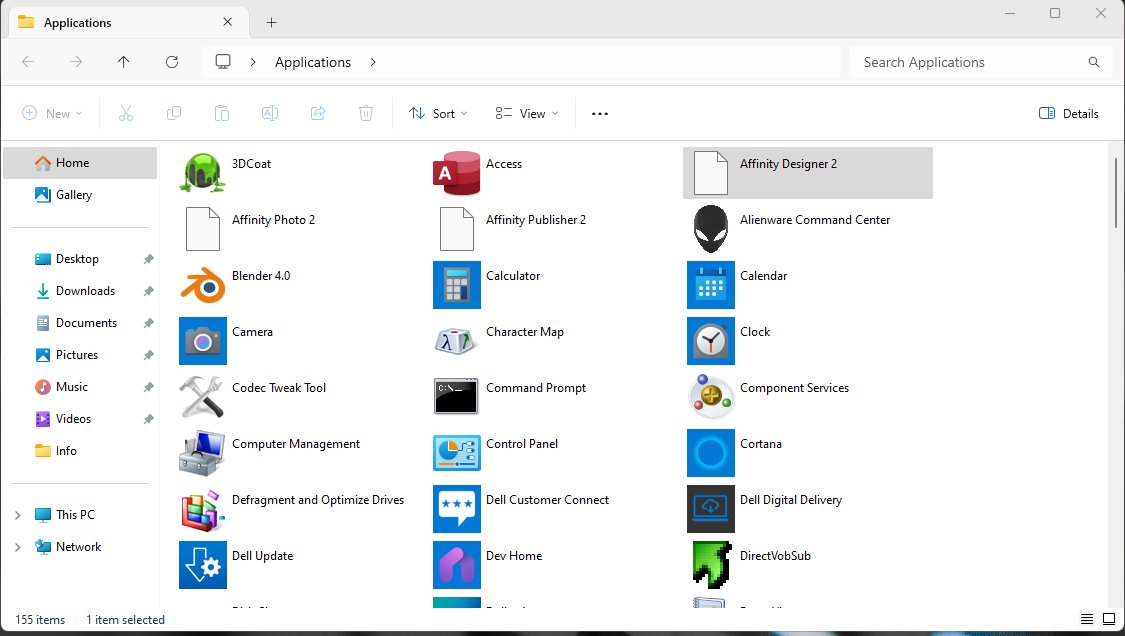Expand the Network tree node
Image resolution: width=1125 pixels, height=636 pixels.
17,547
